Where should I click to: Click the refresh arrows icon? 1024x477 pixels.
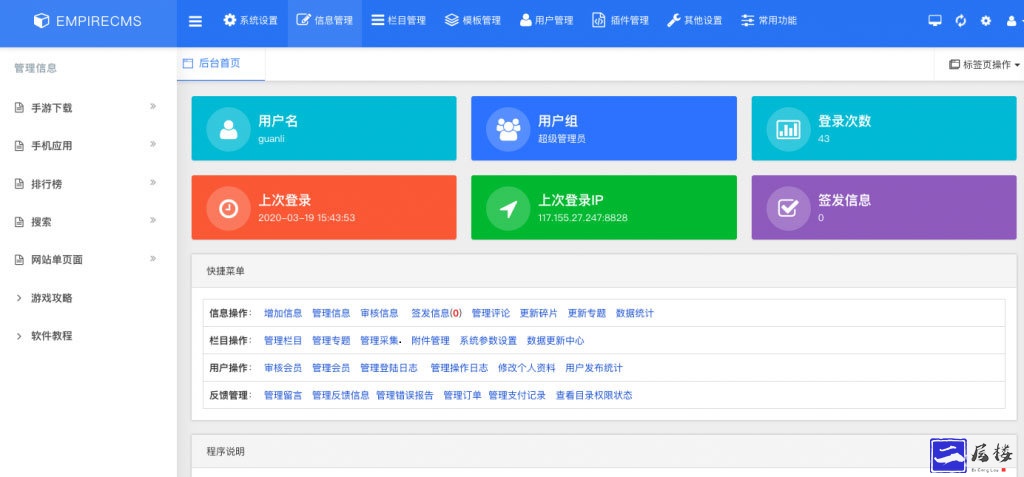click(961, 21)
